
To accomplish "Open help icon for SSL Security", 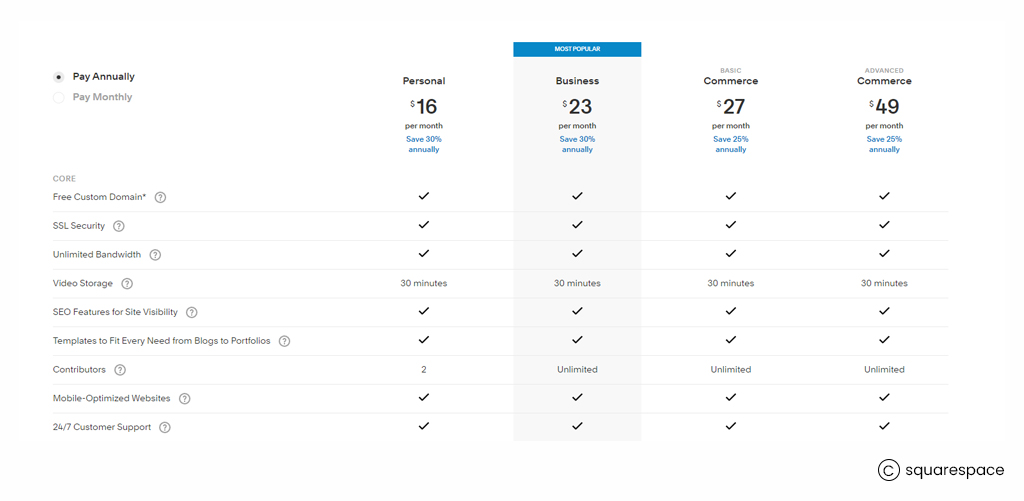I will 118,226.
